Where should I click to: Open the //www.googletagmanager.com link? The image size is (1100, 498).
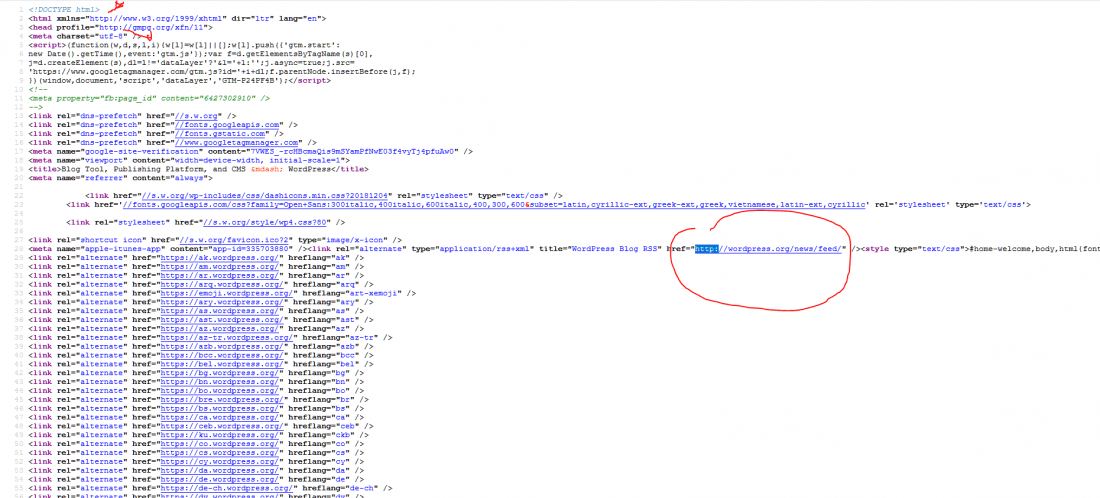tap(237, 142)
